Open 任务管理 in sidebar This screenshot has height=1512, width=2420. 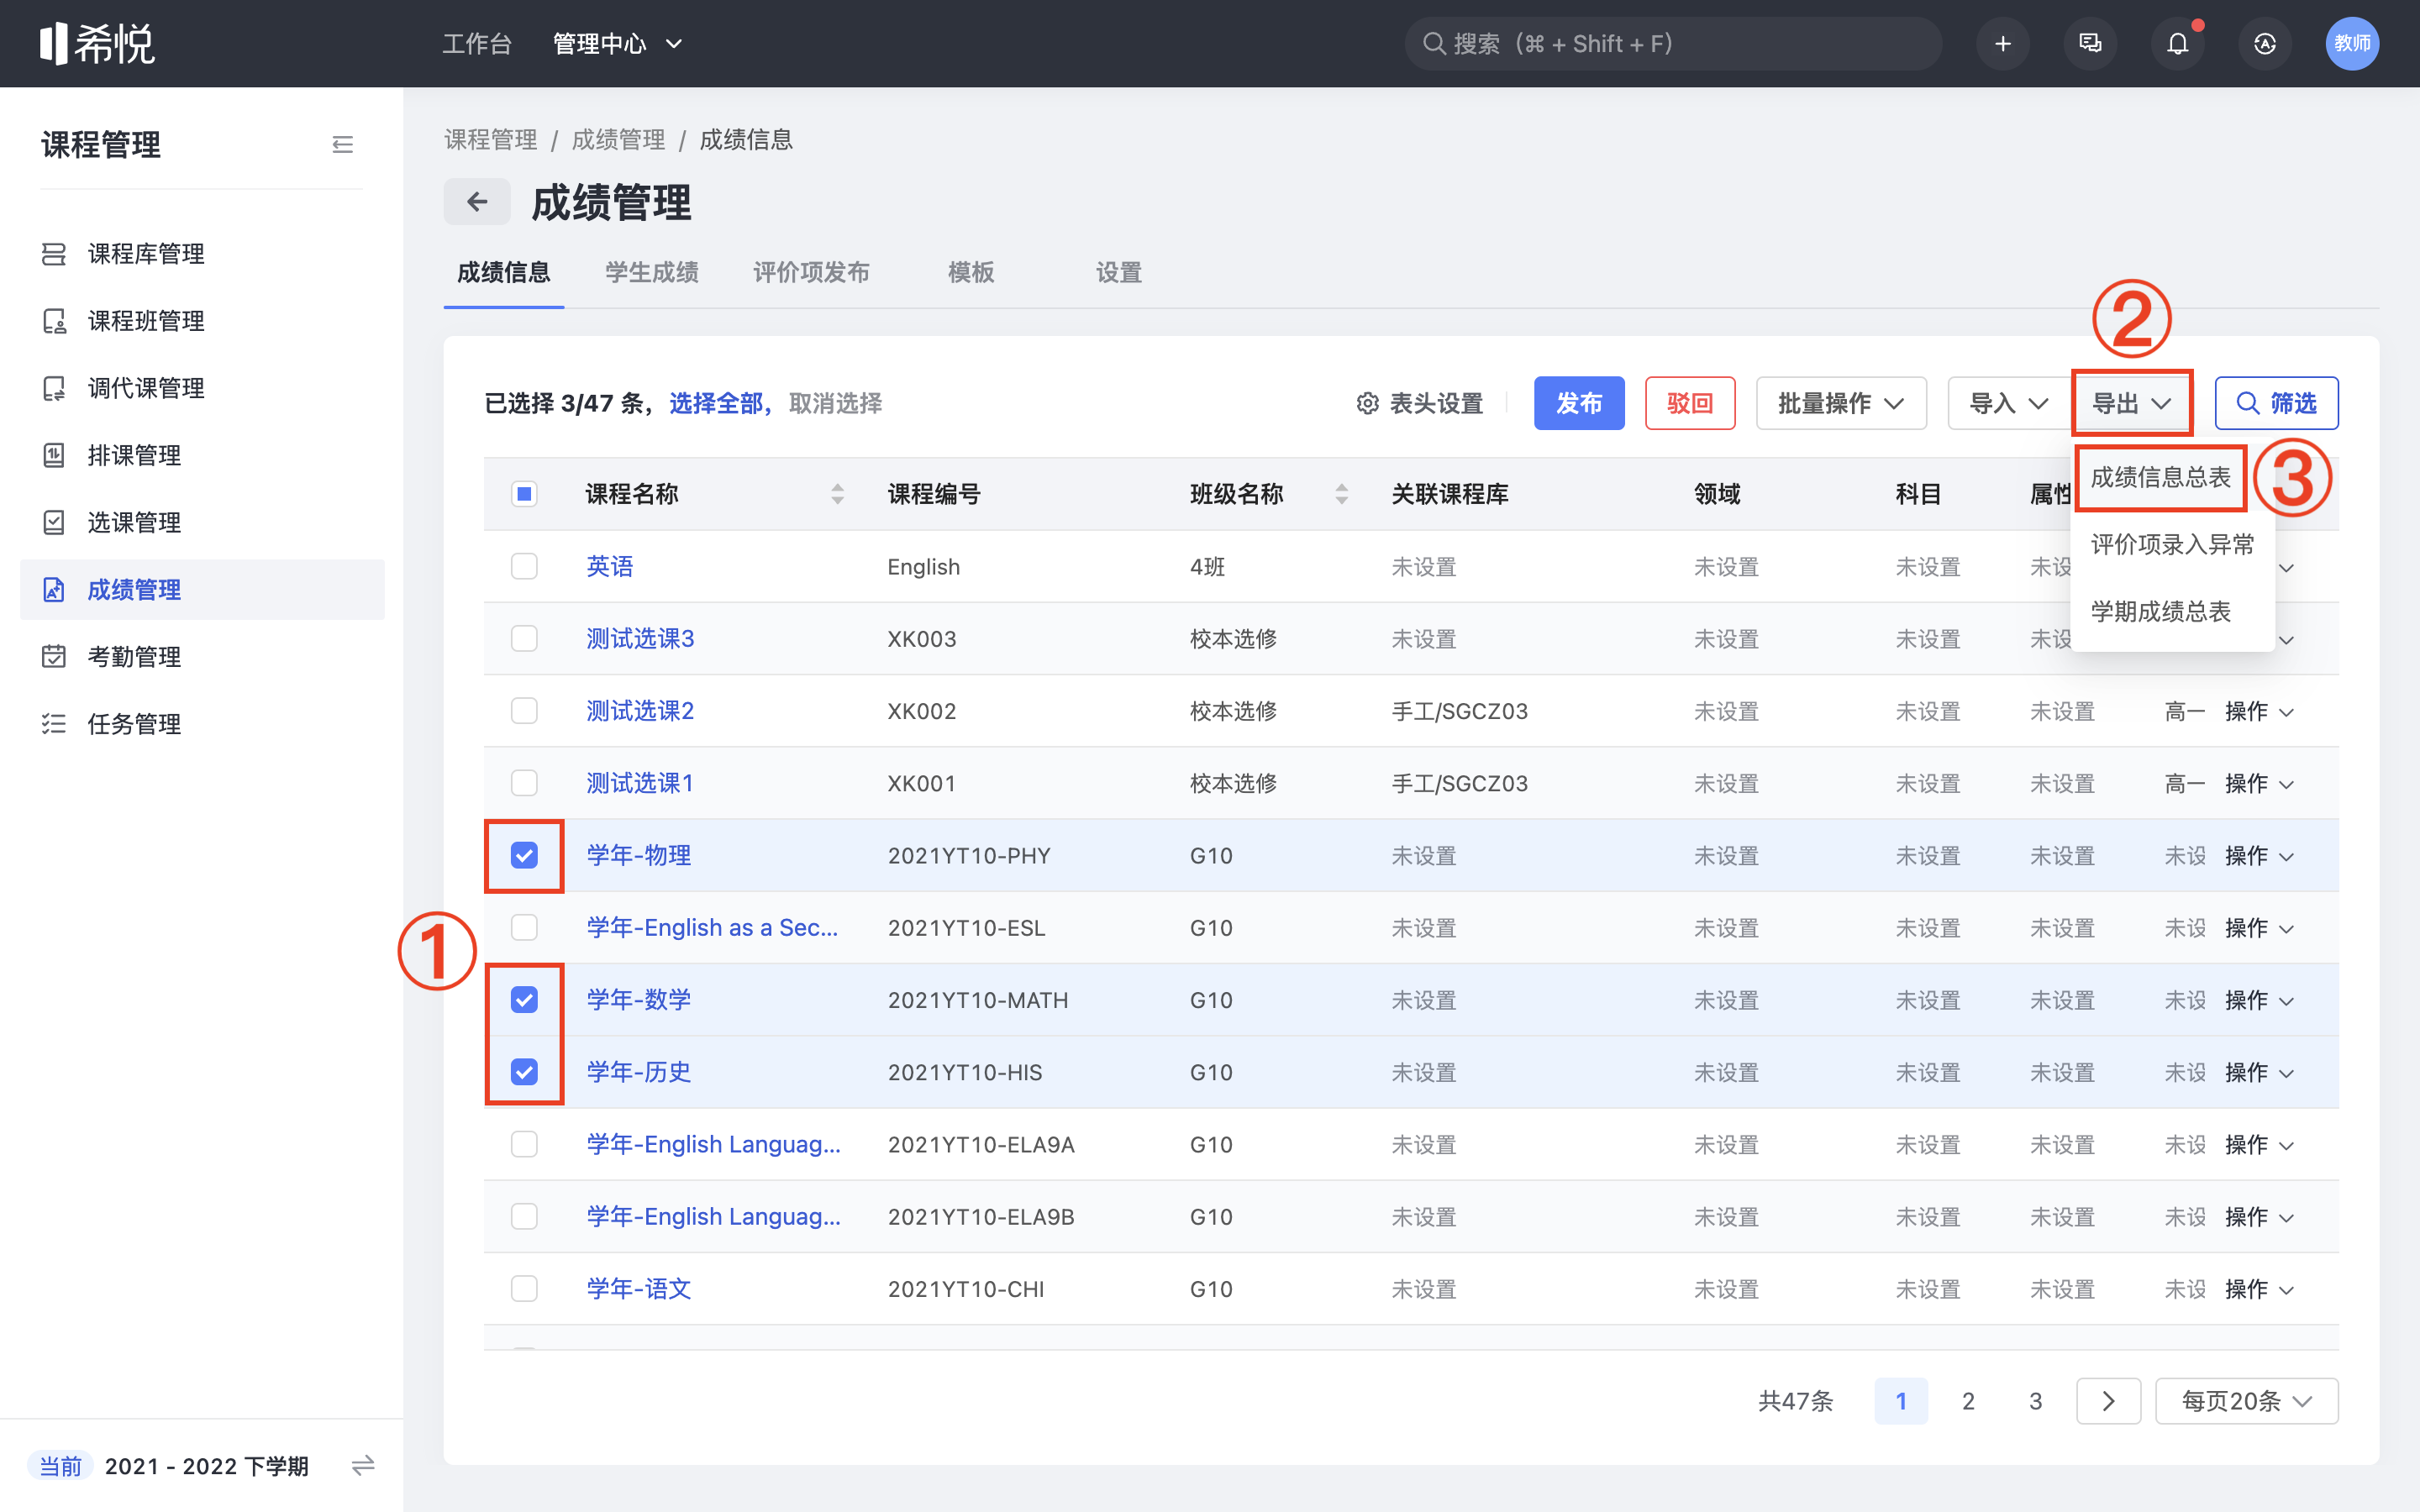[202, 724]
